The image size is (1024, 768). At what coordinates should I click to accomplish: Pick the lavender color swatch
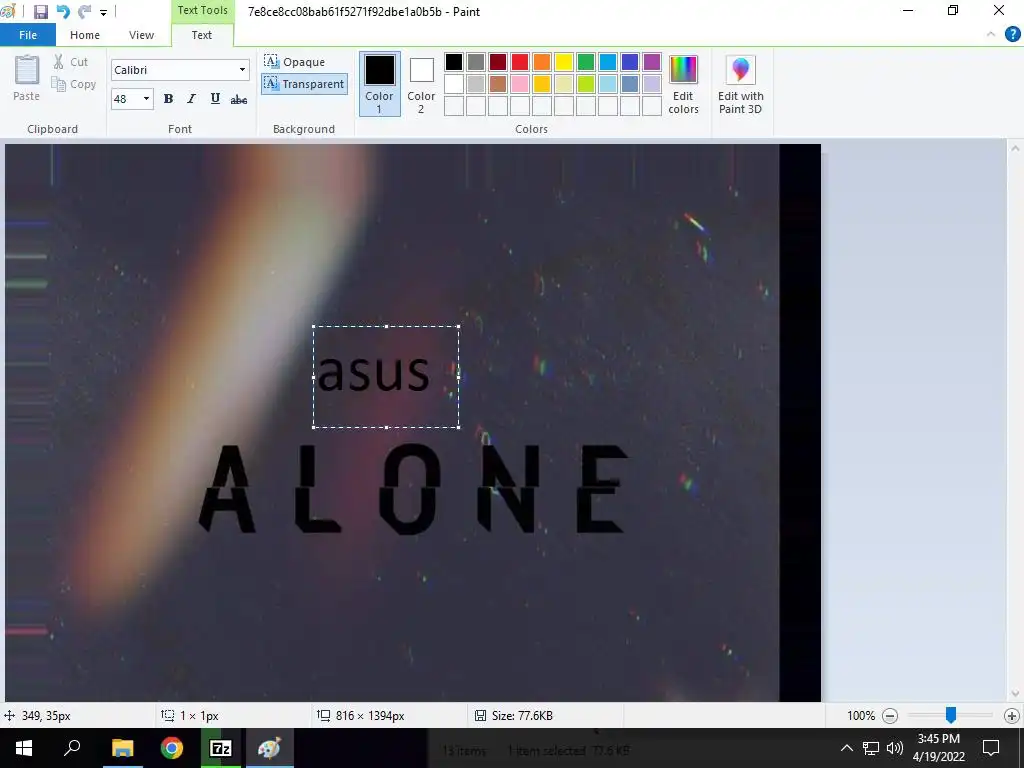pos(652,84)
